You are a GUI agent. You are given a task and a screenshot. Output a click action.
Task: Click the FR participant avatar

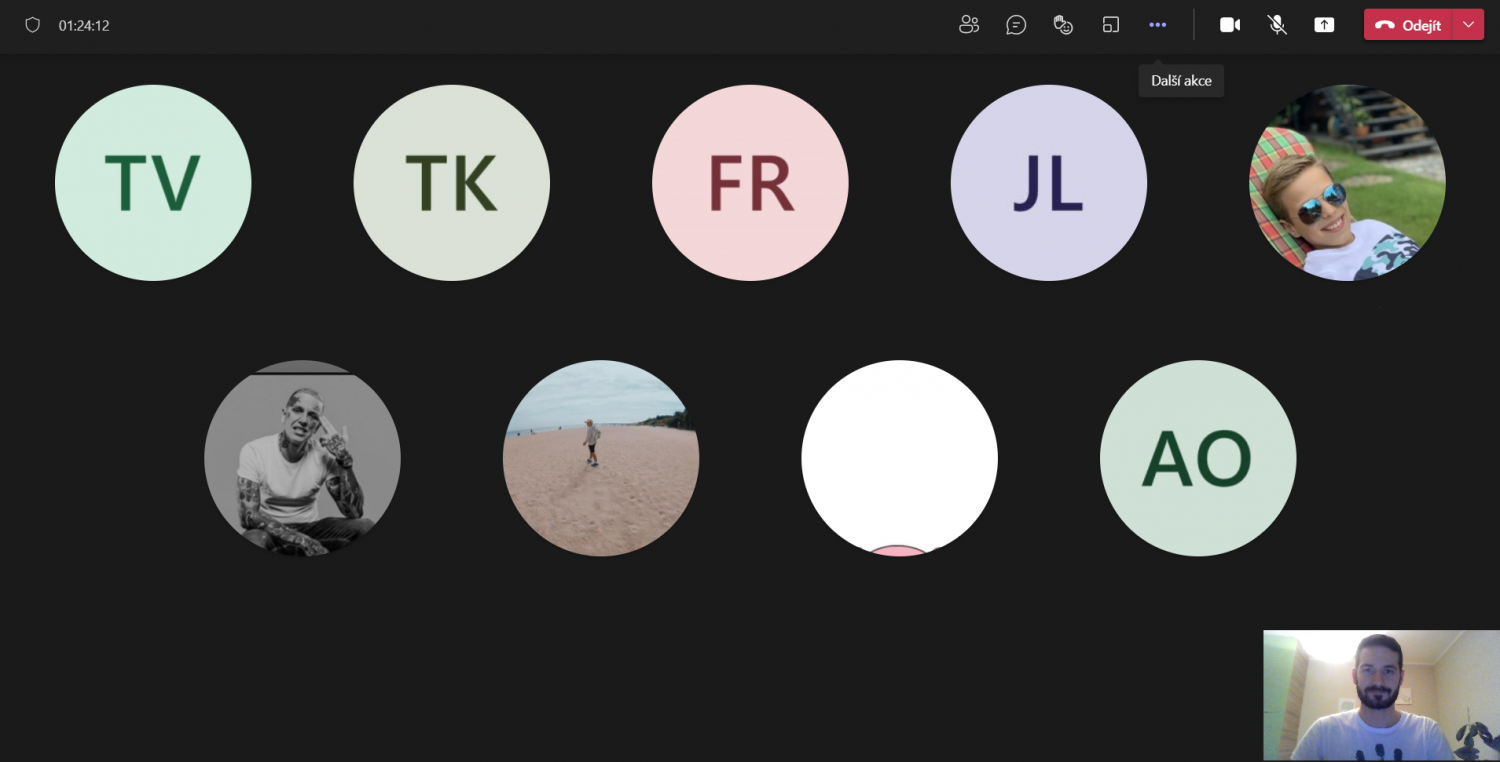[x=750, y=183]
